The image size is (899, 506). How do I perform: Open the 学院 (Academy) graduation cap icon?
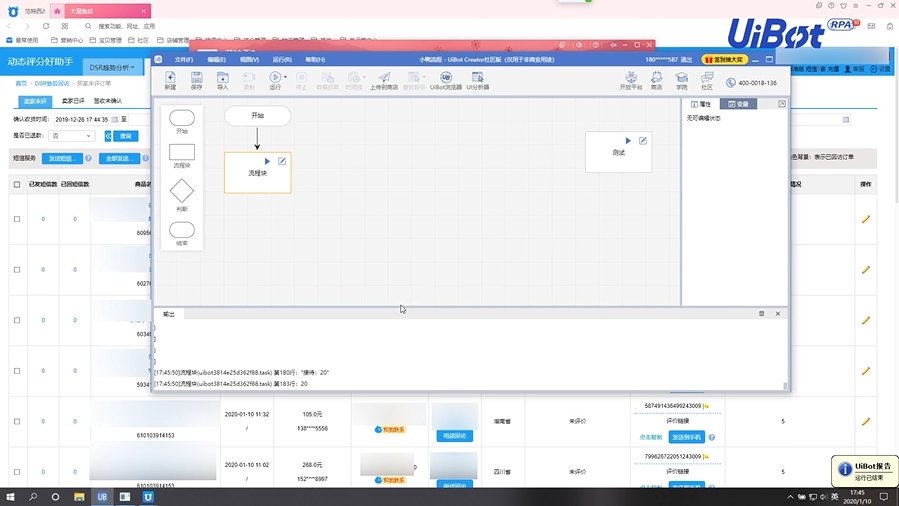681,80
